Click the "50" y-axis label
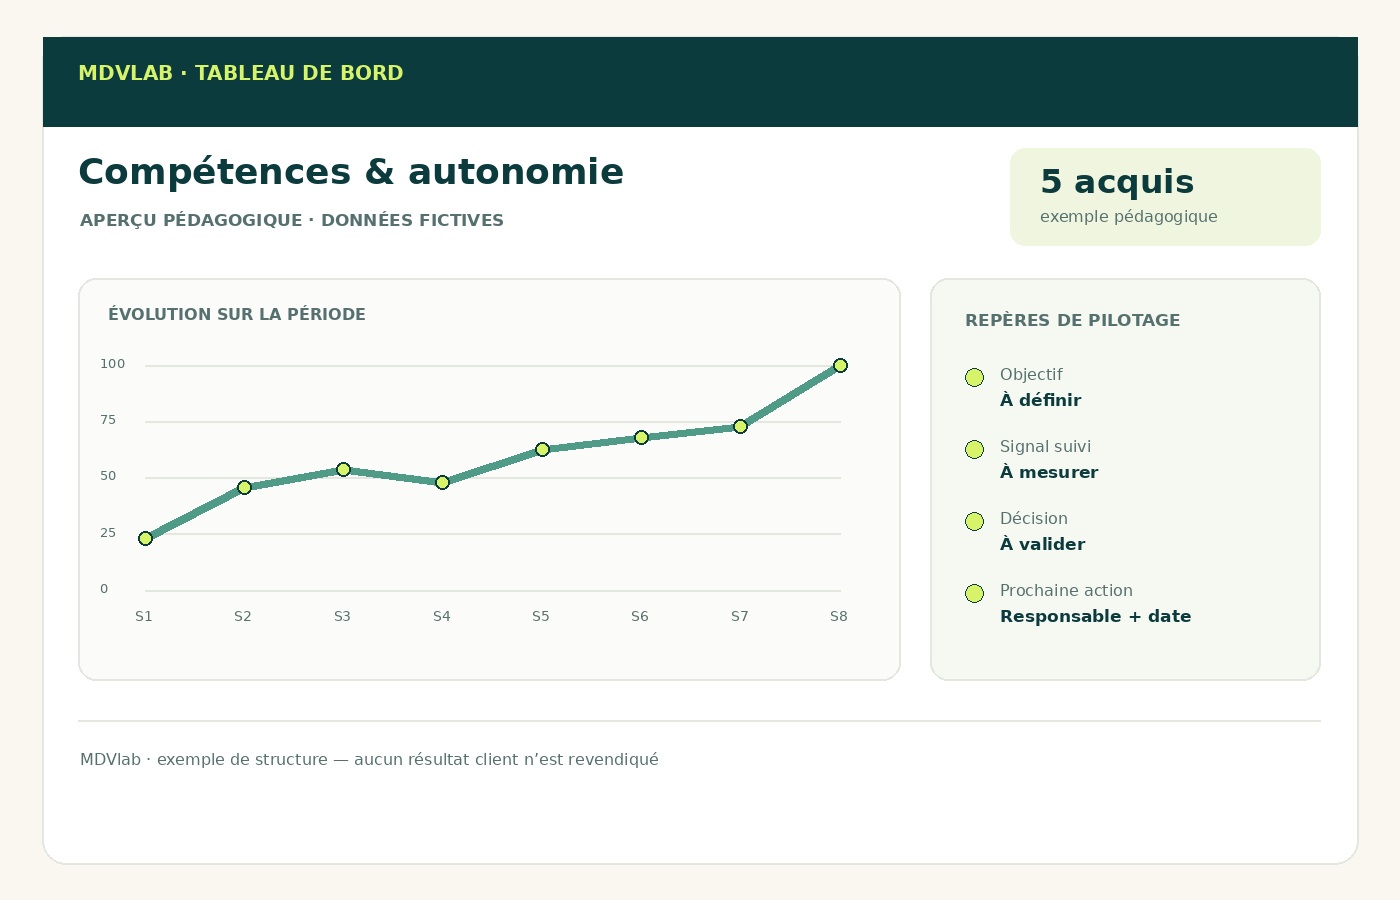This screenshot has width=1400, height=900. pos(108,476)
